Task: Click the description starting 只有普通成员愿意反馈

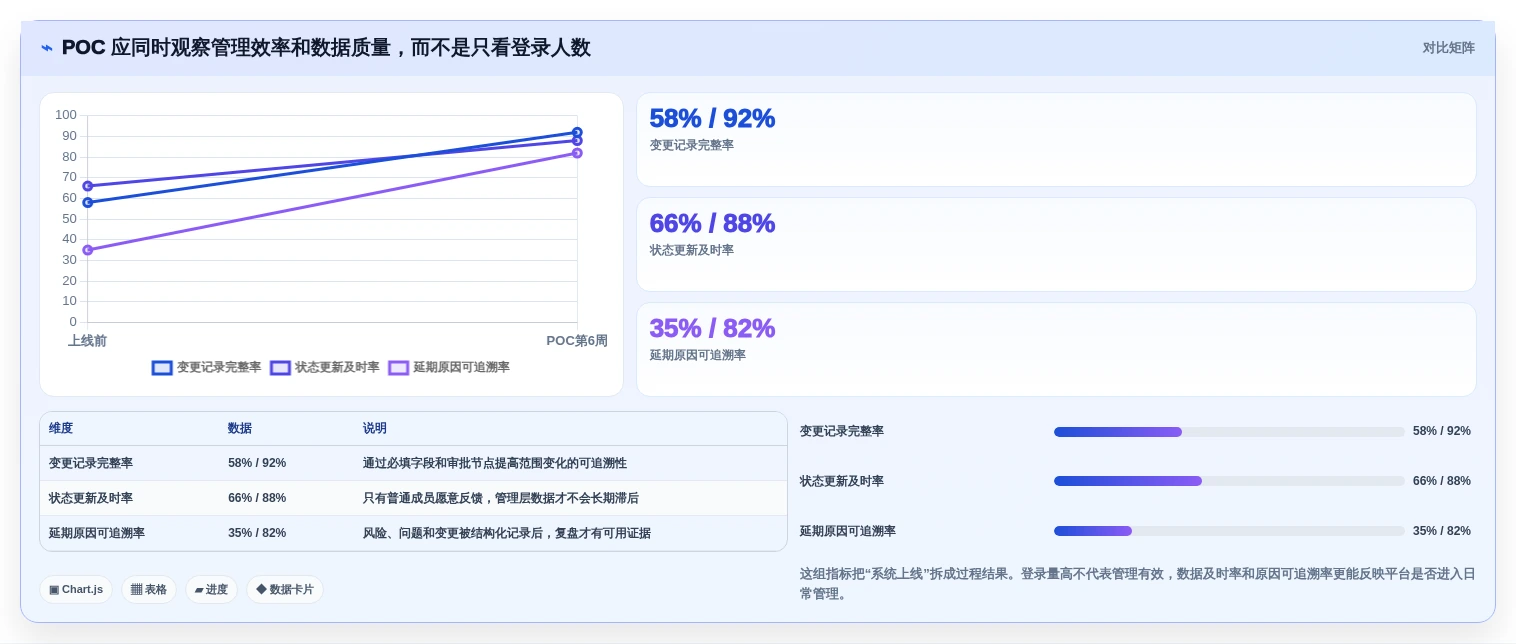Action: (501, 498)
